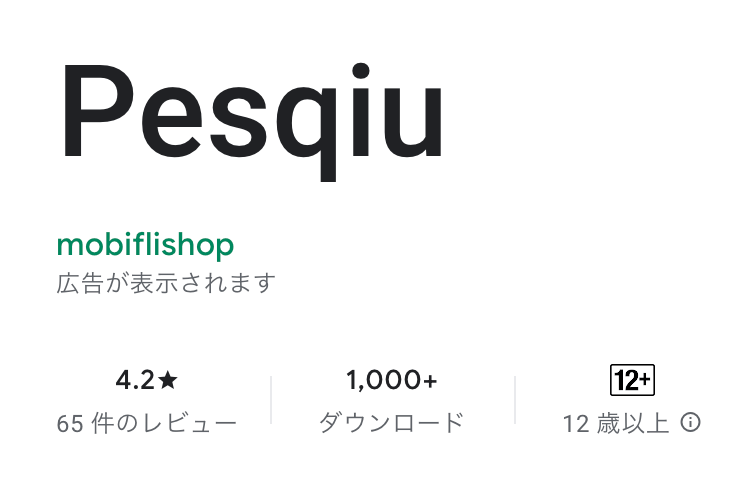Click the letter P of the Pesqiu title
The image size is (736, 500).
tap(98, 110)
